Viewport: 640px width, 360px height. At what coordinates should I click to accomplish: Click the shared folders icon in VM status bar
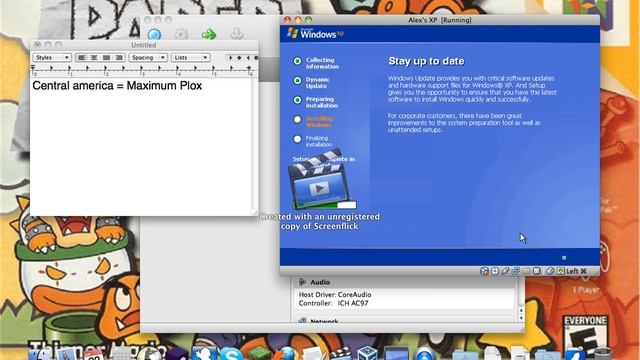click(526, 271)
